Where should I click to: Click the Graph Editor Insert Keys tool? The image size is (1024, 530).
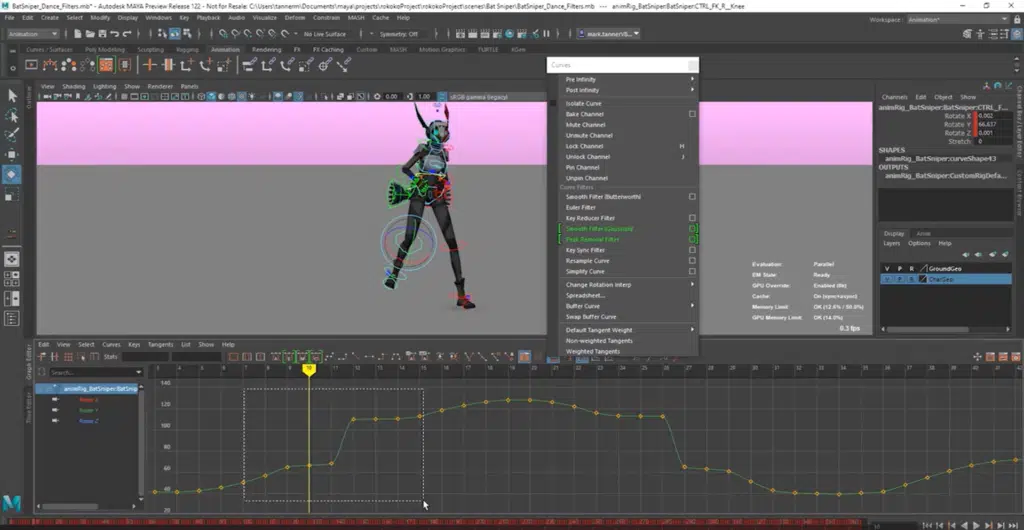[x=55, y=357]
